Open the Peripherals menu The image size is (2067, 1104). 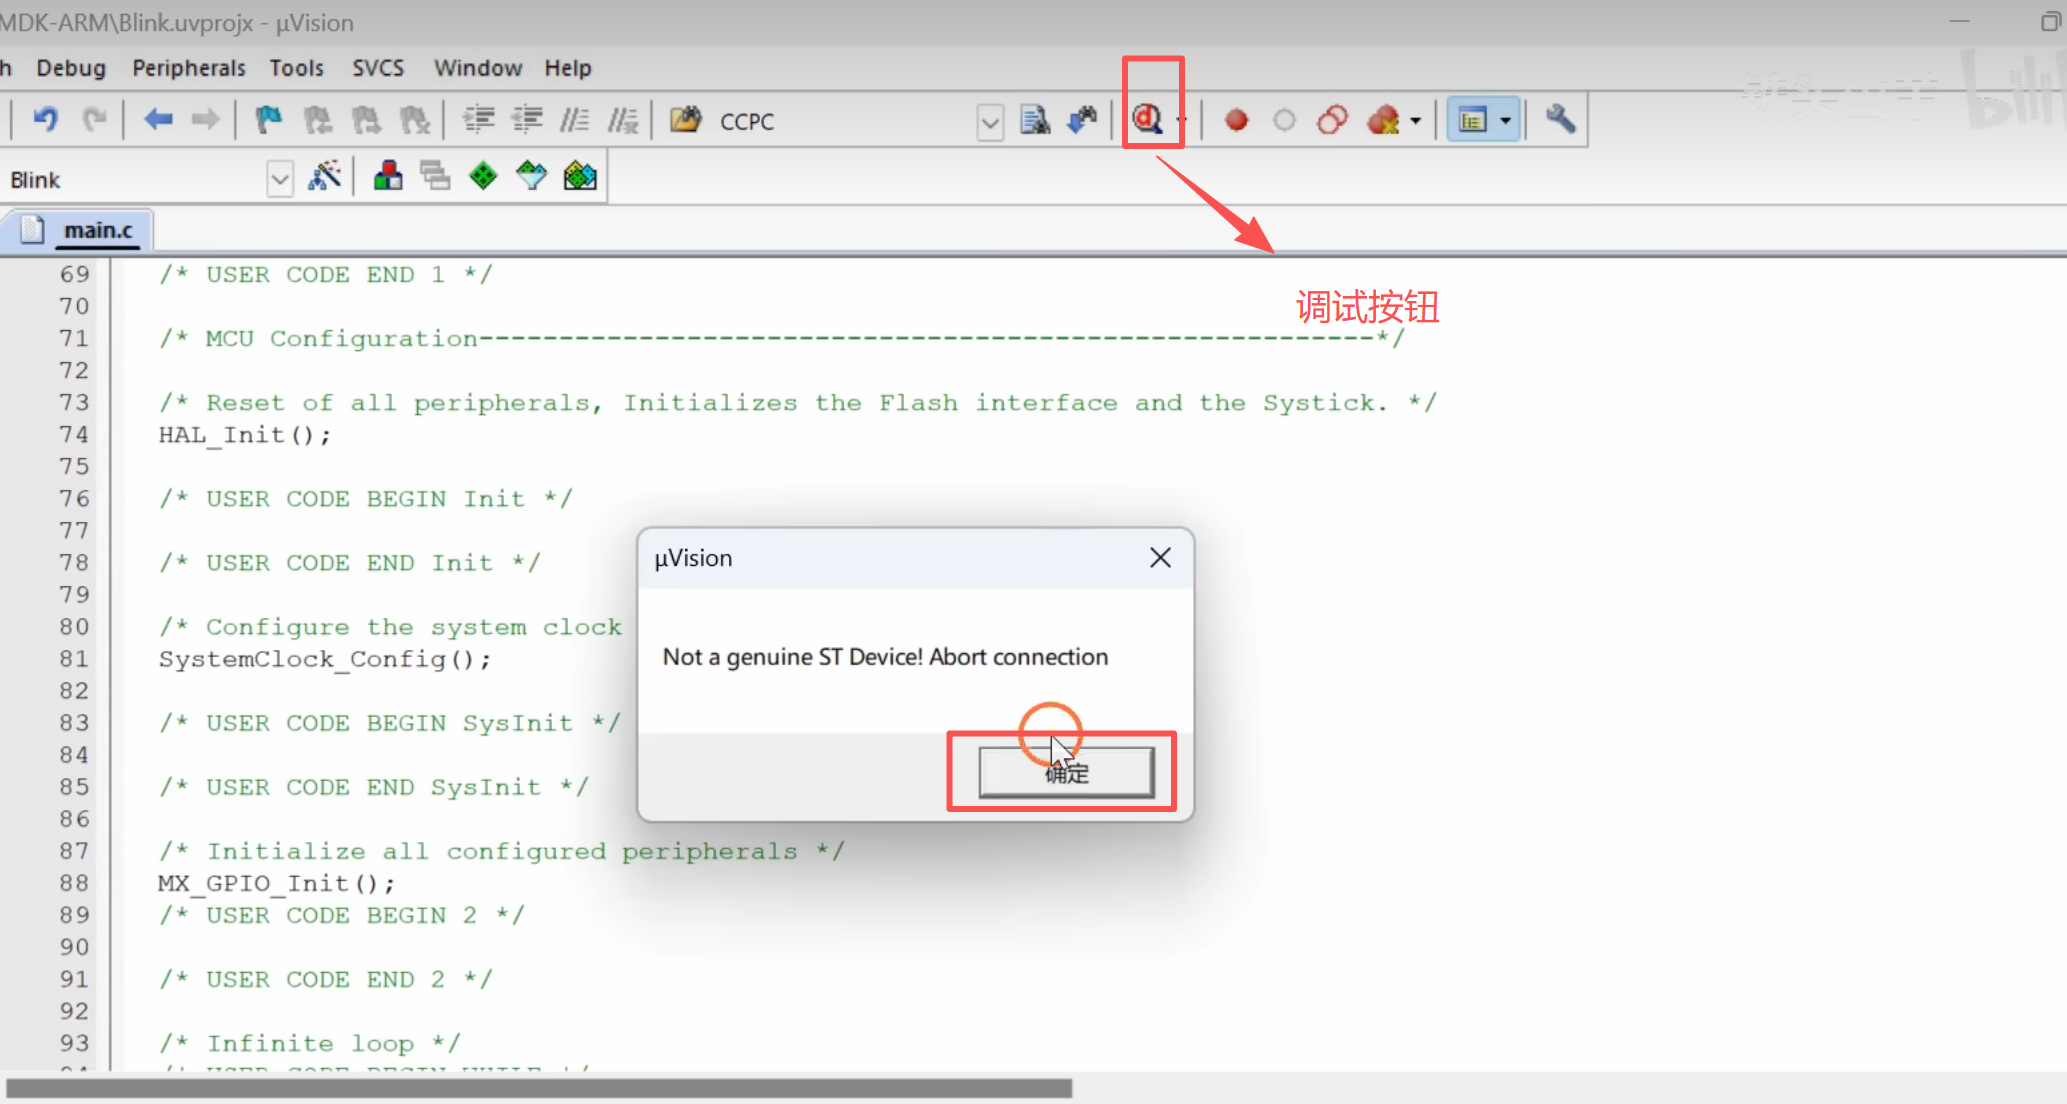[188, 68]
